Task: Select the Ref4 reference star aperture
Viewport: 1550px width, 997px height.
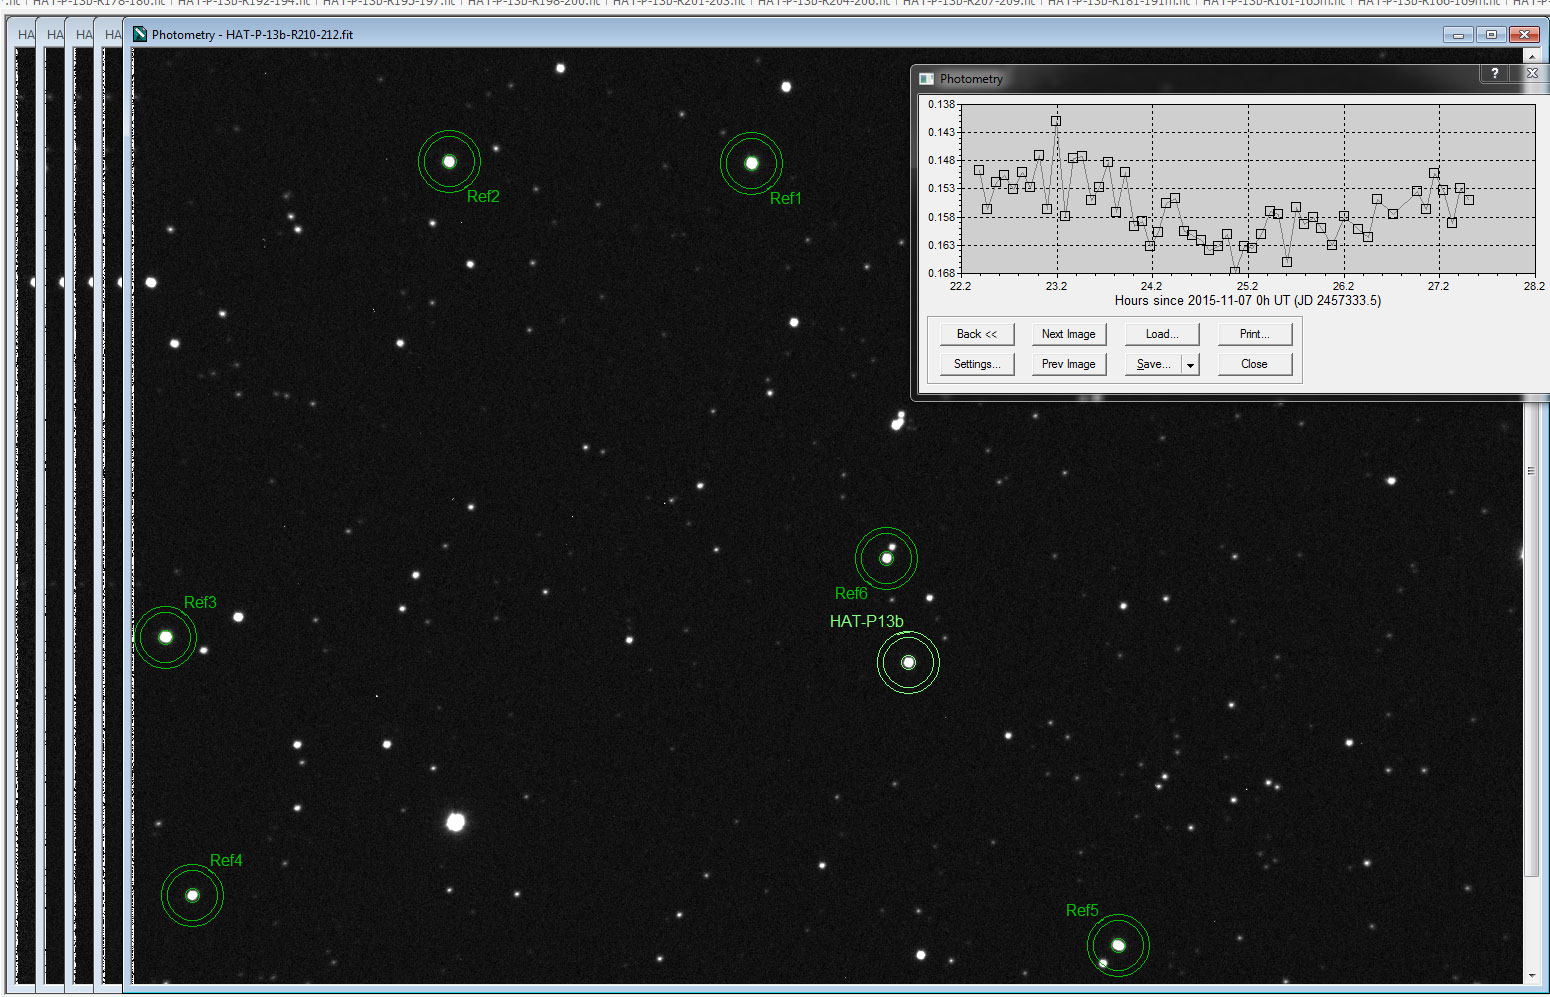Action: [x=192, y=895]
